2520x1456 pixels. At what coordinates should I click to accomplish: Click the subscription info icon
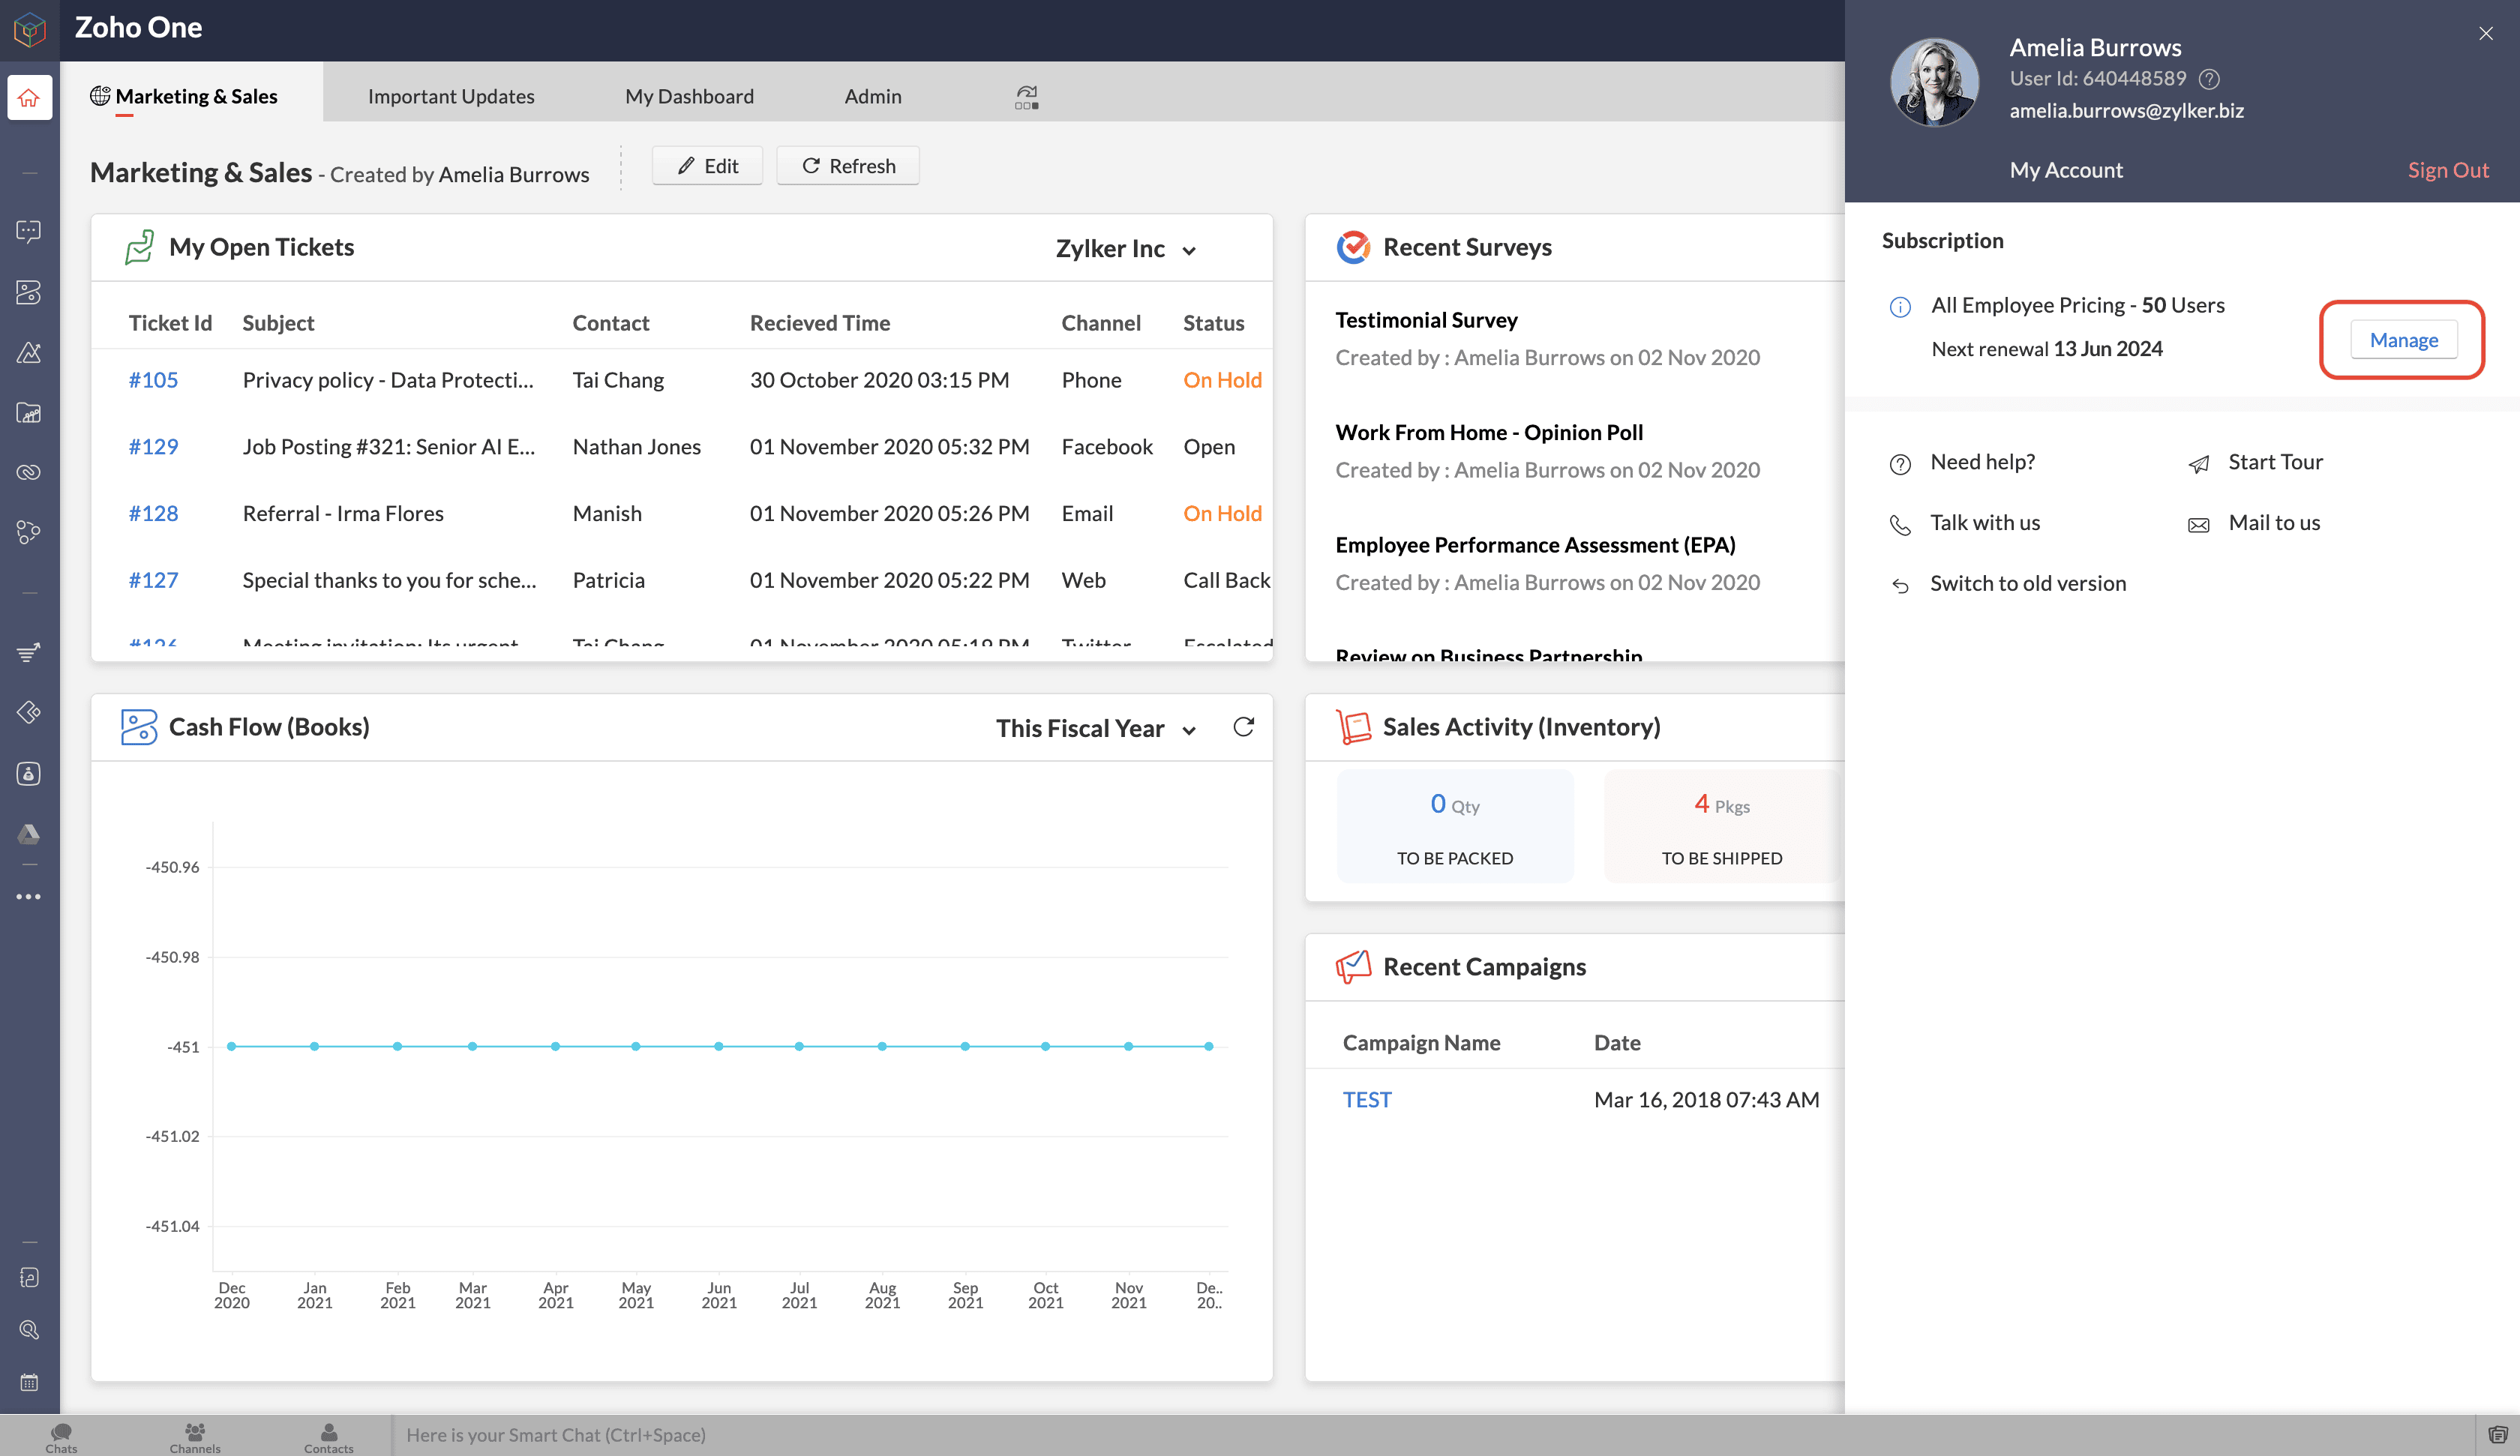(1900, 306)
